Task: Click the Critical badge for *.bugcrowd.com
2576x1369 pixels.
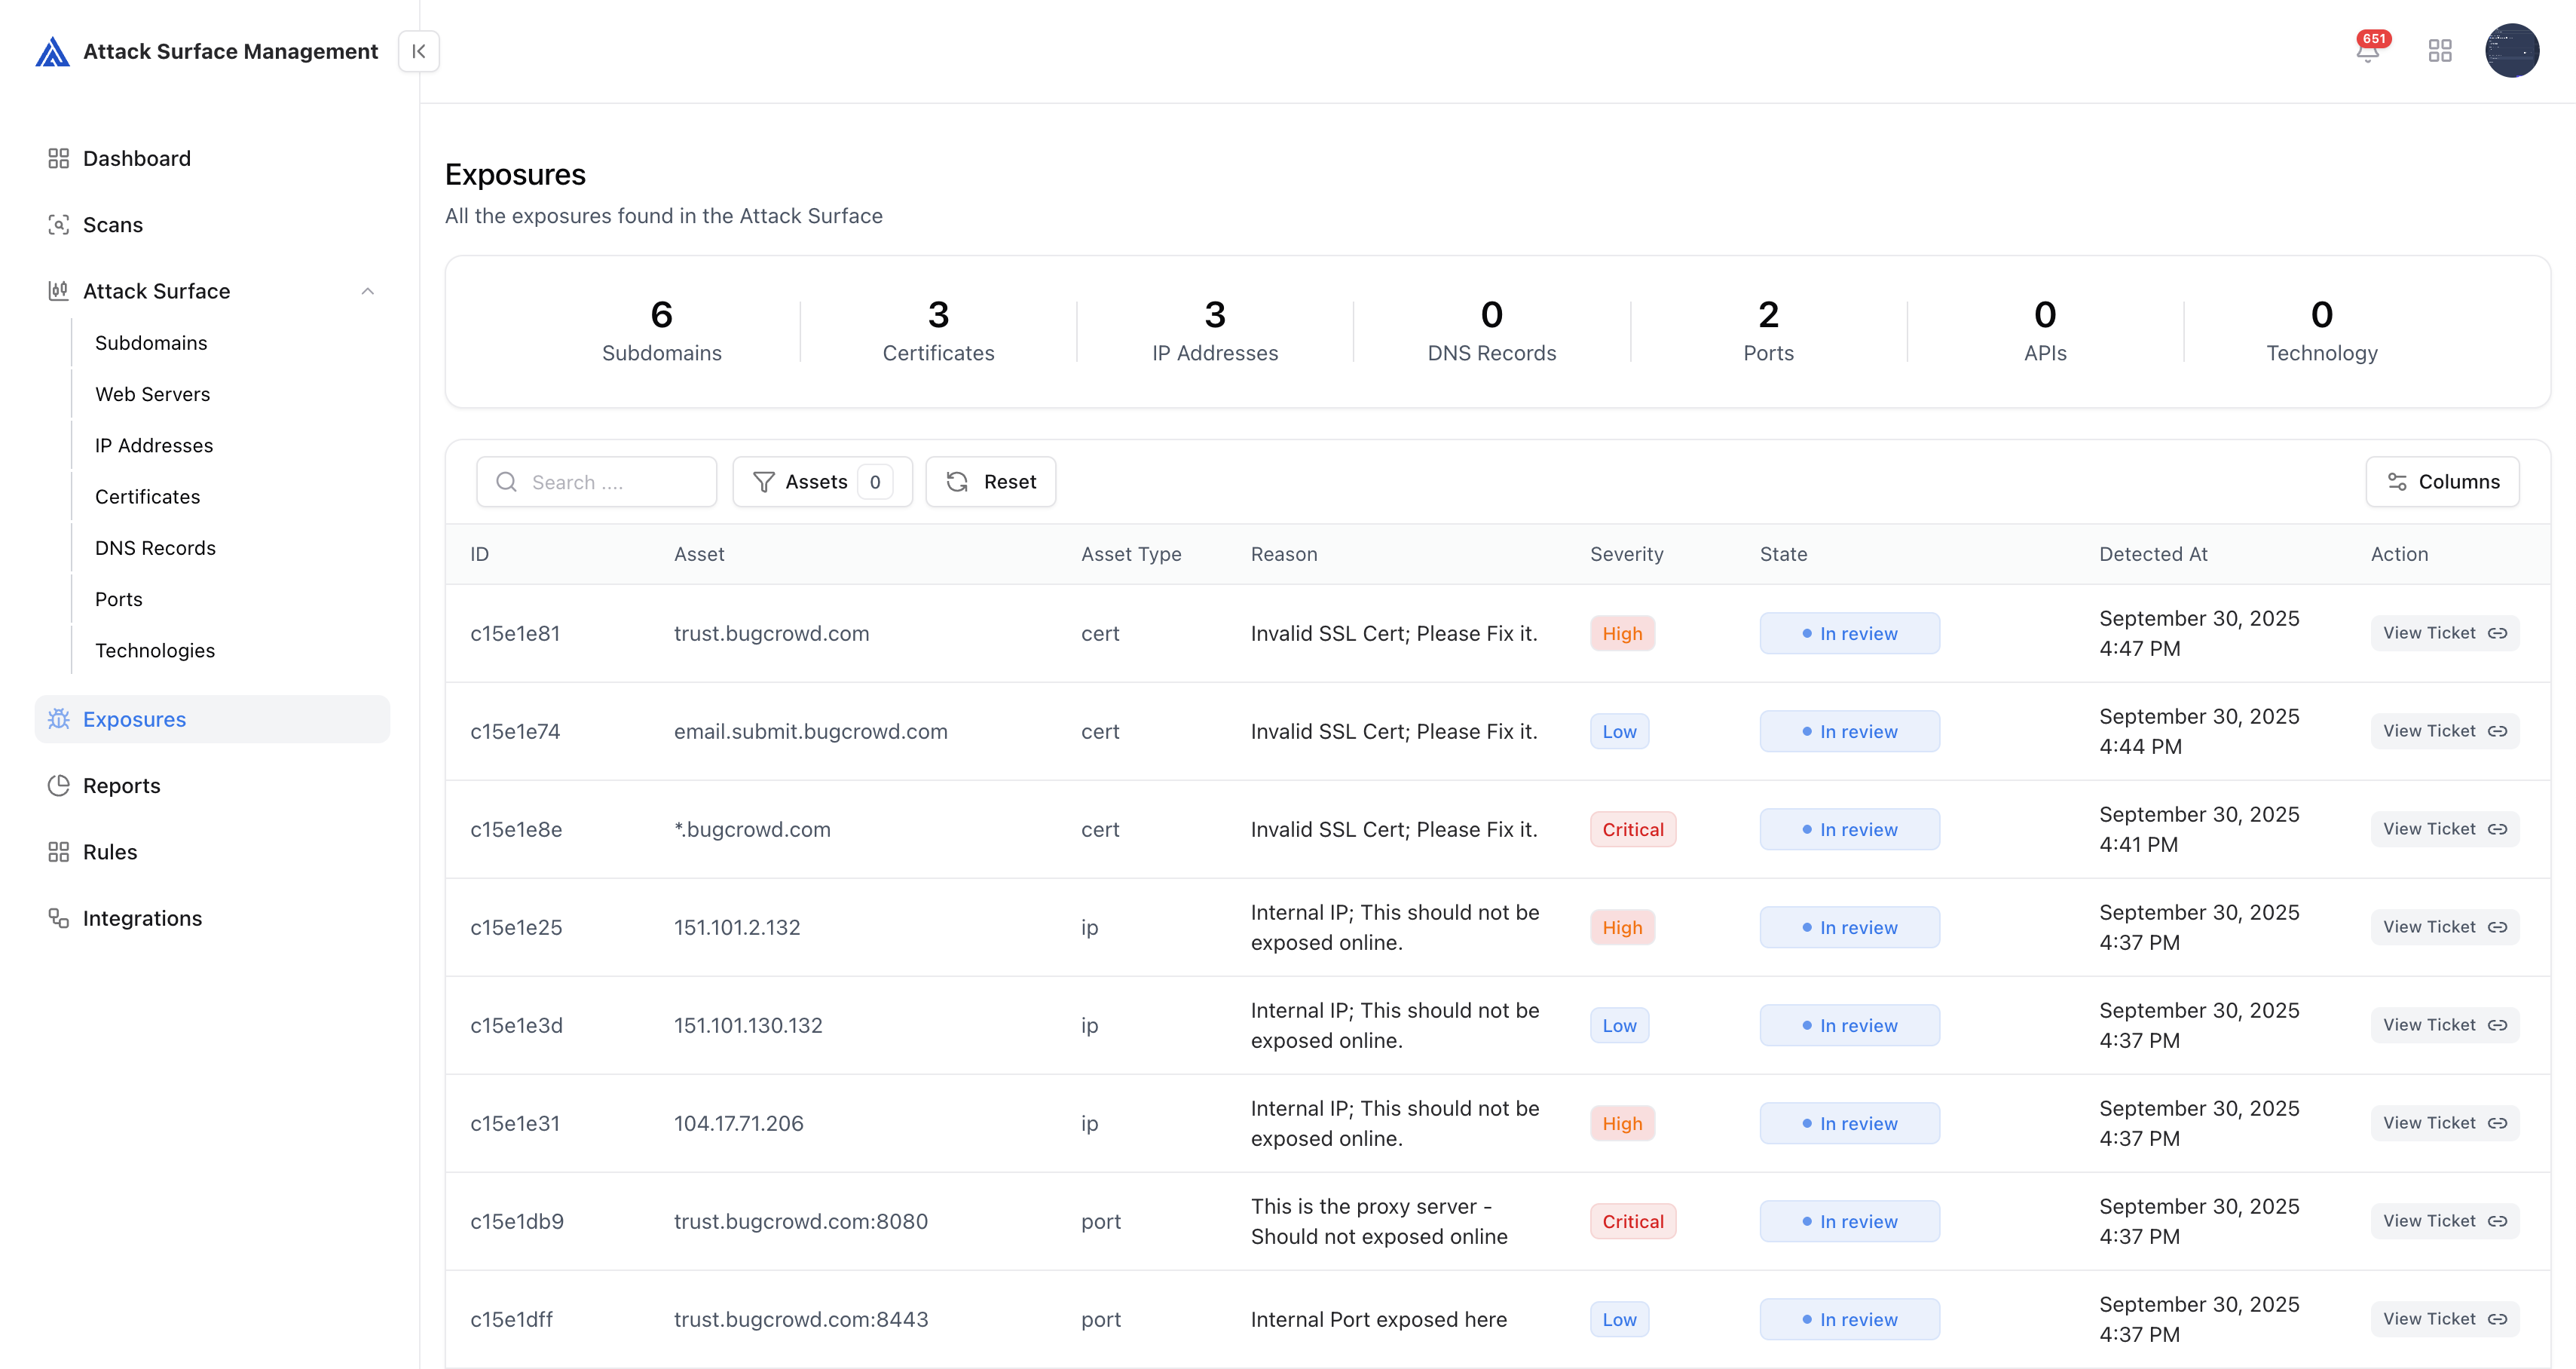Action: click(1632, 830)
